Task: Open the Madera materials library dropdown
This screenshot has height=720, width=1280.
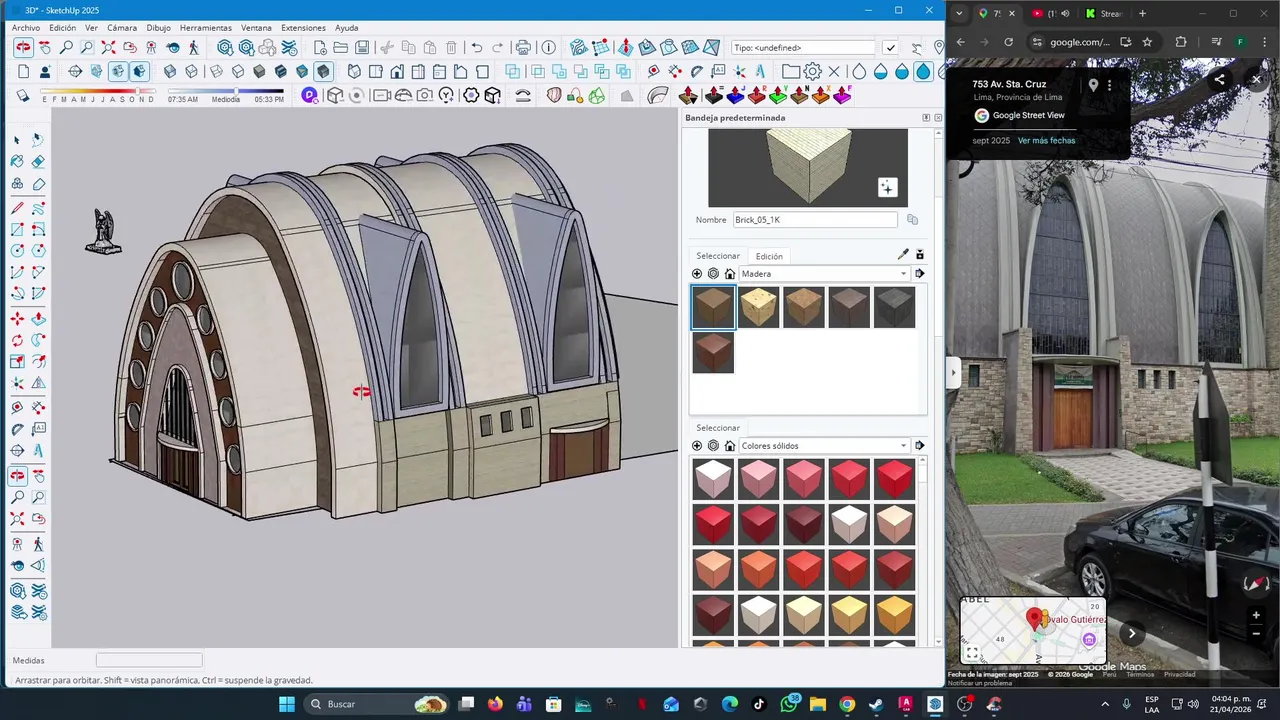Action: 824,274
